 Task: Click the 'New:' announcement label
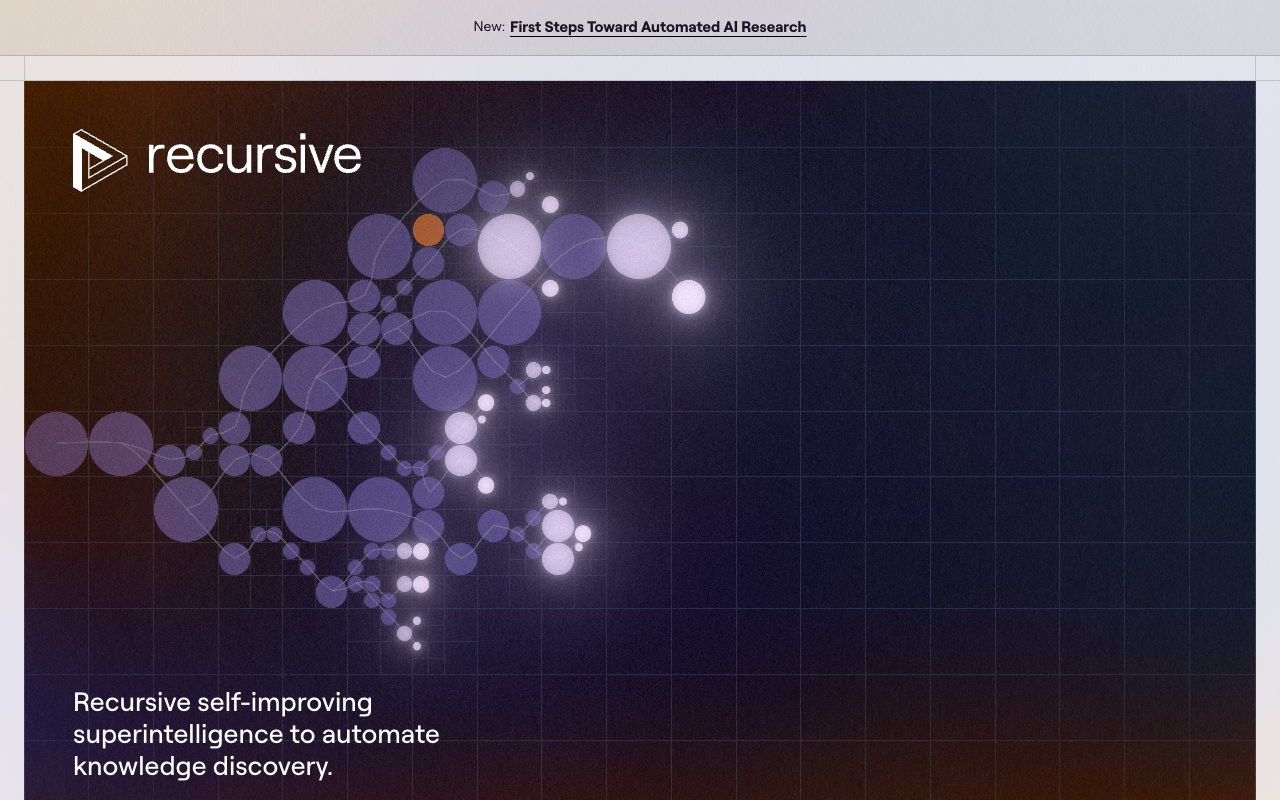(489, 27)
